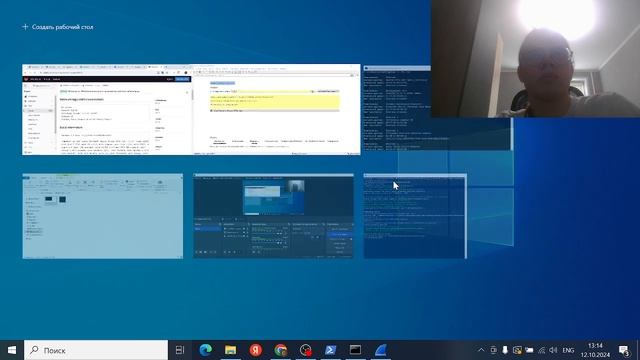Toggle the Task View taskbar button
Viewport: 640px width, 360px height.
[x=180, y=350]
